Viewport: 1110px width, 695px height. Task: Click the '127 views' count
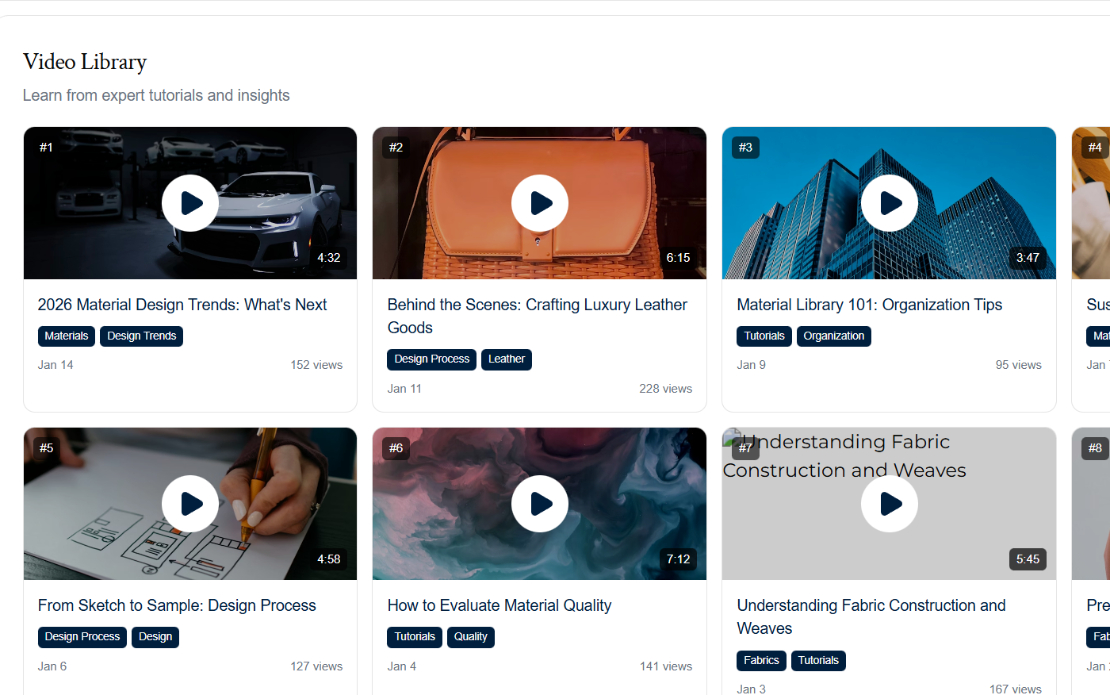[316, 666]
